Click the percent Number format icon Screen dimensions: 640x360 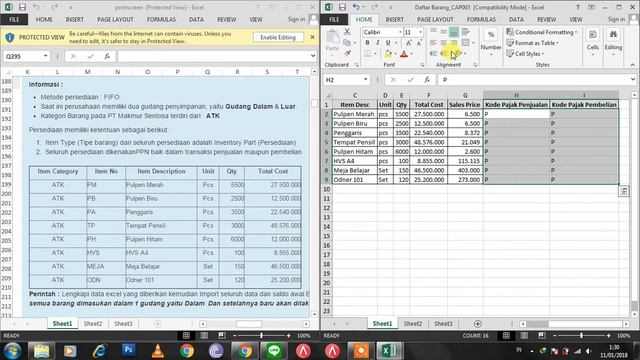(x=491, y=35)
